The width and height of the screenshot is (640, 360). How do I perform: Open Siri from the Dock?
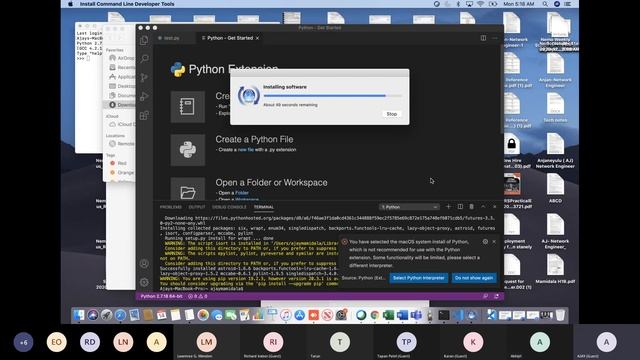pos(93,315)
